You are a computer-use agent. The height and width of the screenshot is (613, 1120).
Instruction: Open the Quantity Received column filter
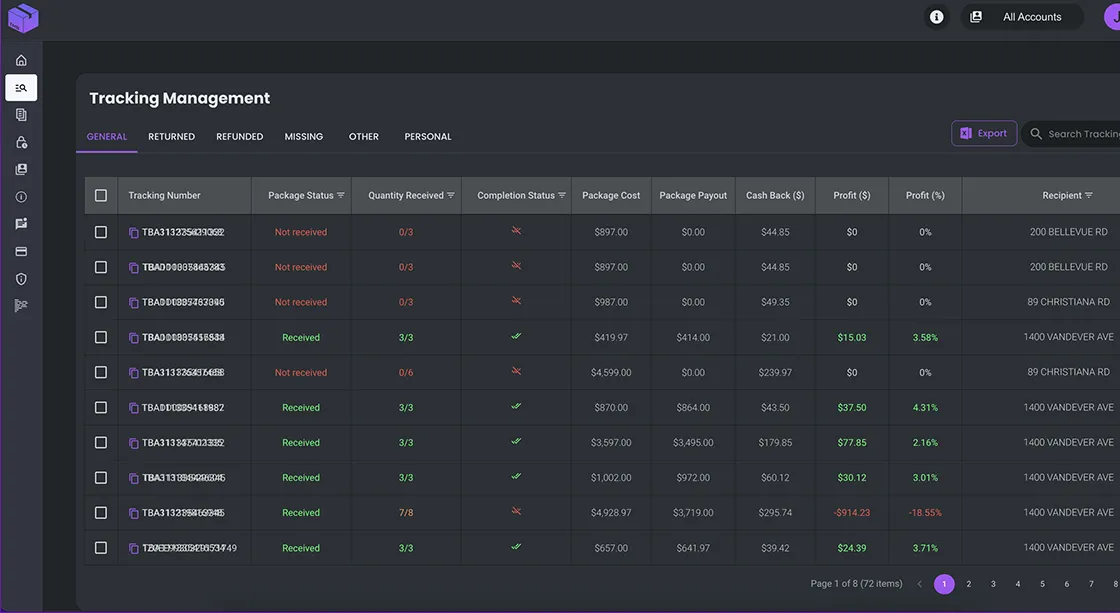click(x=451, y=196)
